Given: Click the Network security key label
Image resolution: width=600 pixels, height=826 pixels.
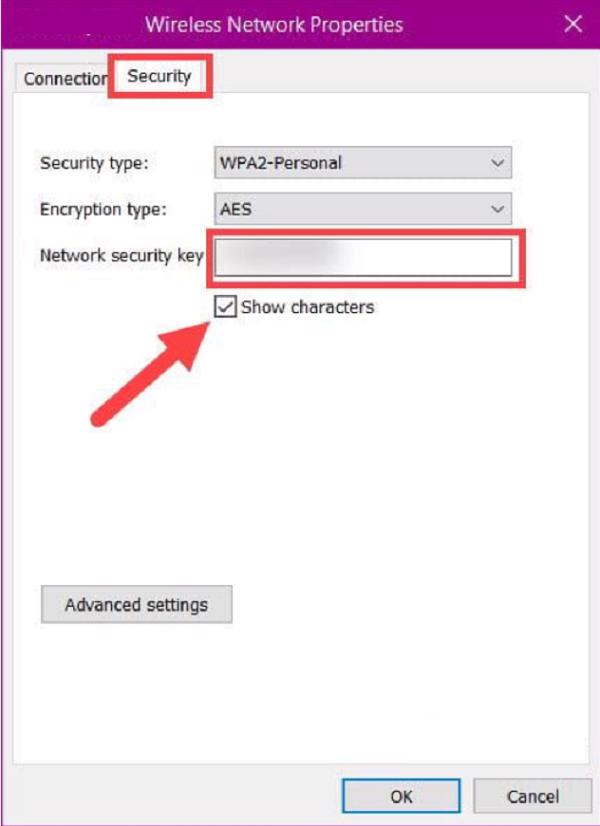Looking at the screenshot, I should point(121,256).
